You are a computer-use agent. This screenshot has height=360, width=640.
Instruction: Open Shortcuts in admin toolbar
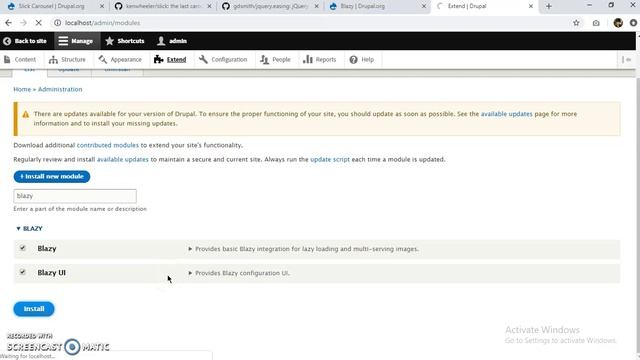point(125,41)
